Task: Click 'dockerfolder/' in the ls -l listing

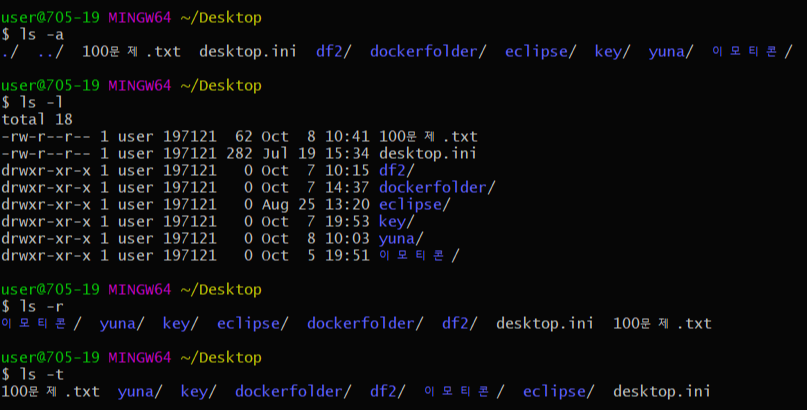Action: click(x=437, y=187)
